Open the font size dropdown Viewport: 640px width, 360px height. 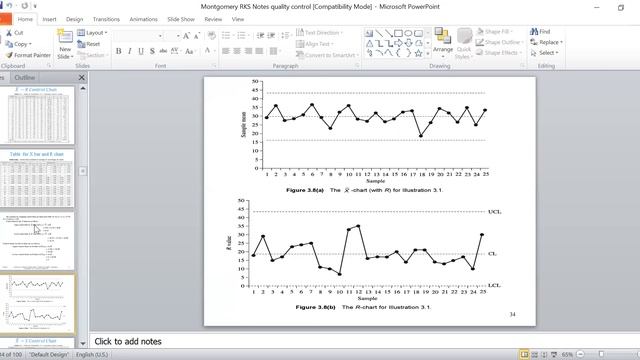pyautogui.click(x=178, y=36)
